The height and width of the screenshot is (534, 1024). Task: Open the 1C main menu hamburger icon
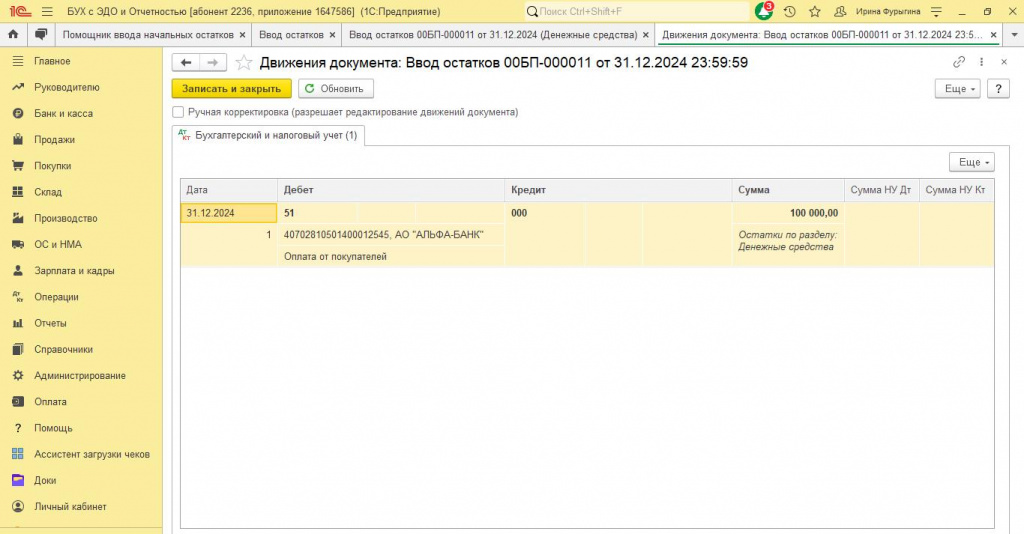point(47,11)
